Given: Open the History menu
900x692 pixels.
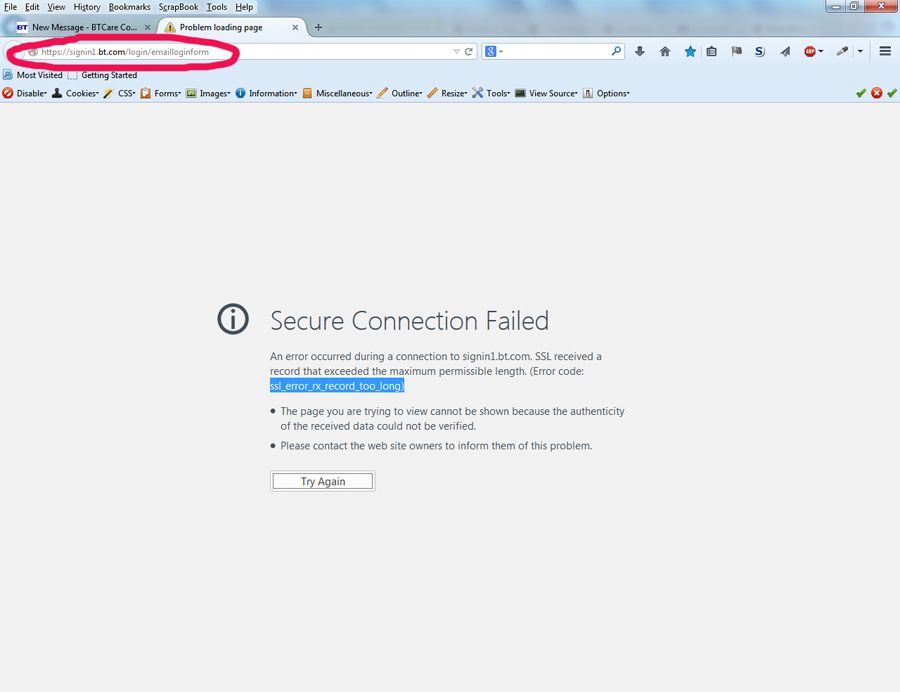Looking at the screenshot, I should coord(87,7).
